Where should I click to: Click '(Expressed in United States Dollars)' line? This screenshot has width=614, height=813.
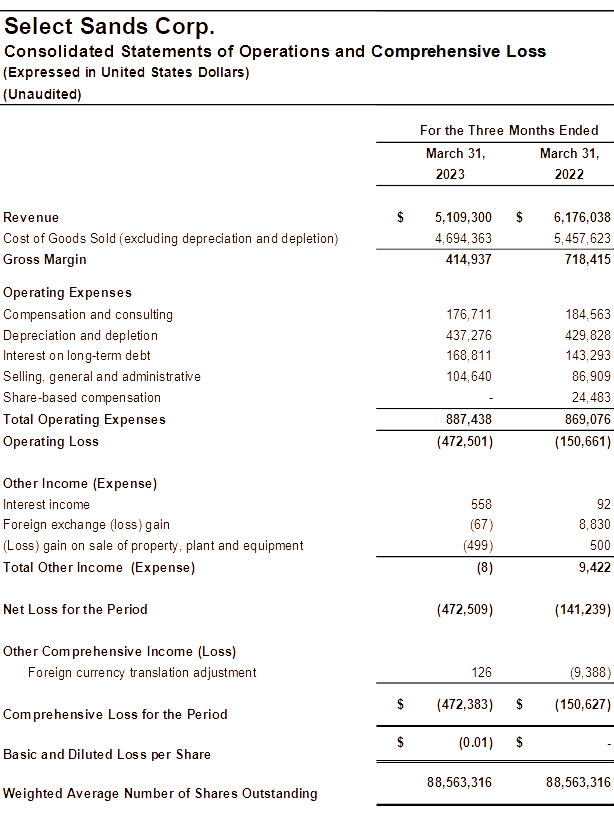pyautogui.click(x=126, y=72)
